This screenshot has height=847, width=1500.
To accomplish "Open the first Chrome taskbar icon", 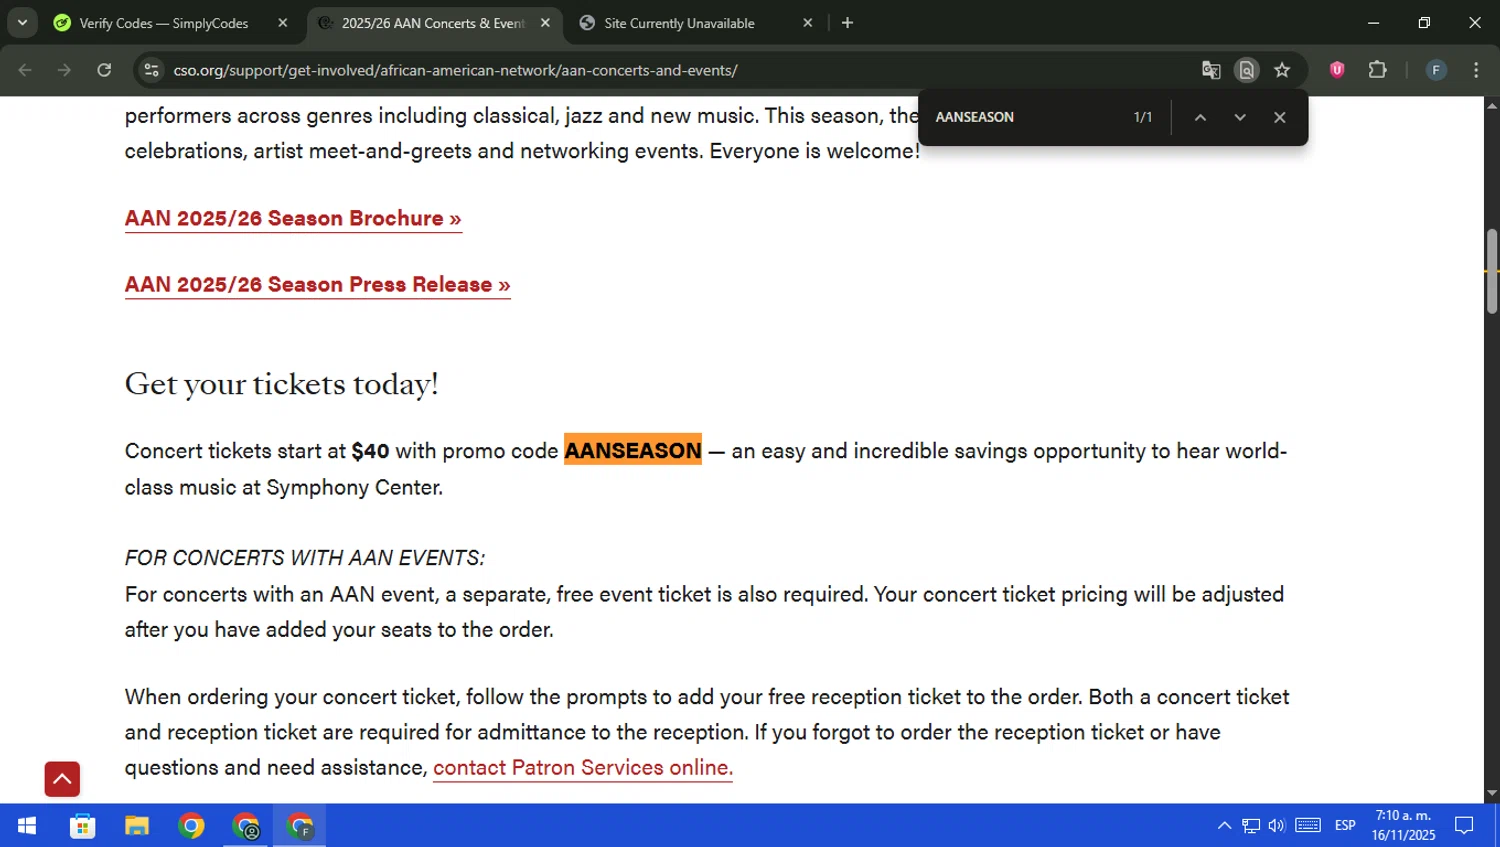I will (191, 826).
